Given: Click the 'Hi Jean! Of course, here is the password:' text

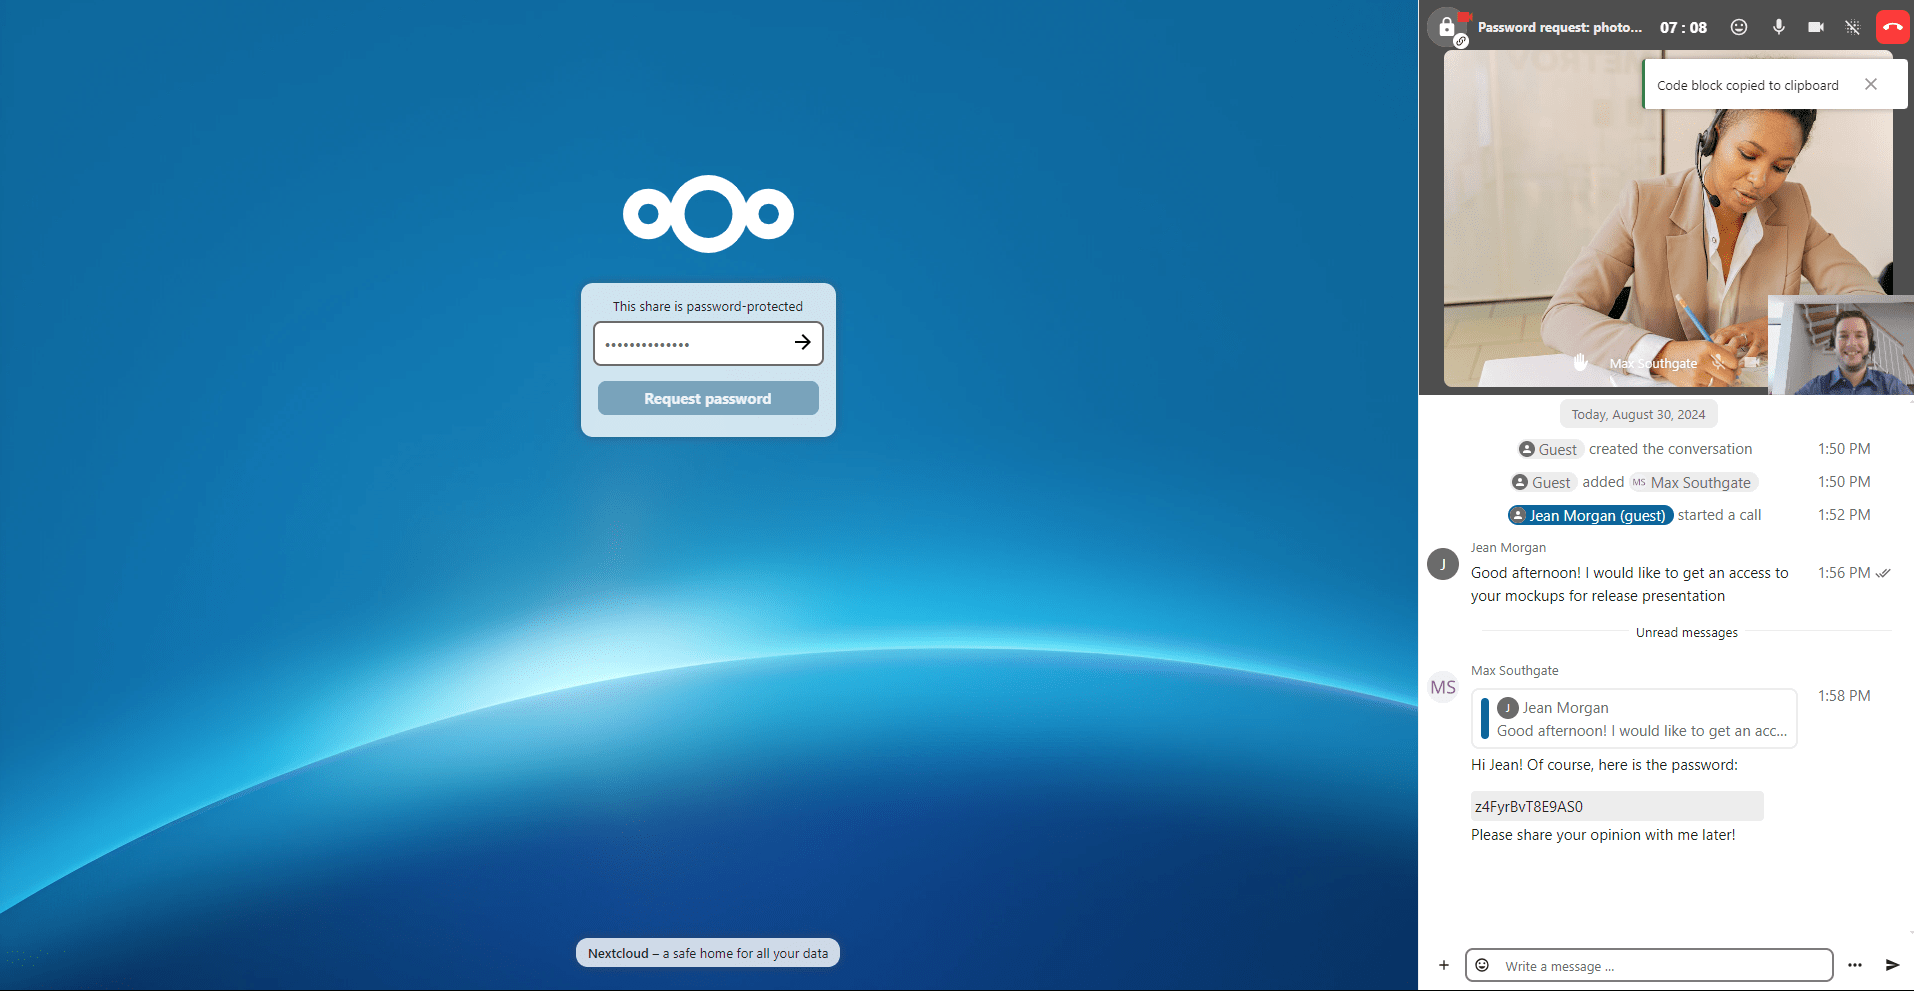Looking at the screenshot, I should point(1604,765).
